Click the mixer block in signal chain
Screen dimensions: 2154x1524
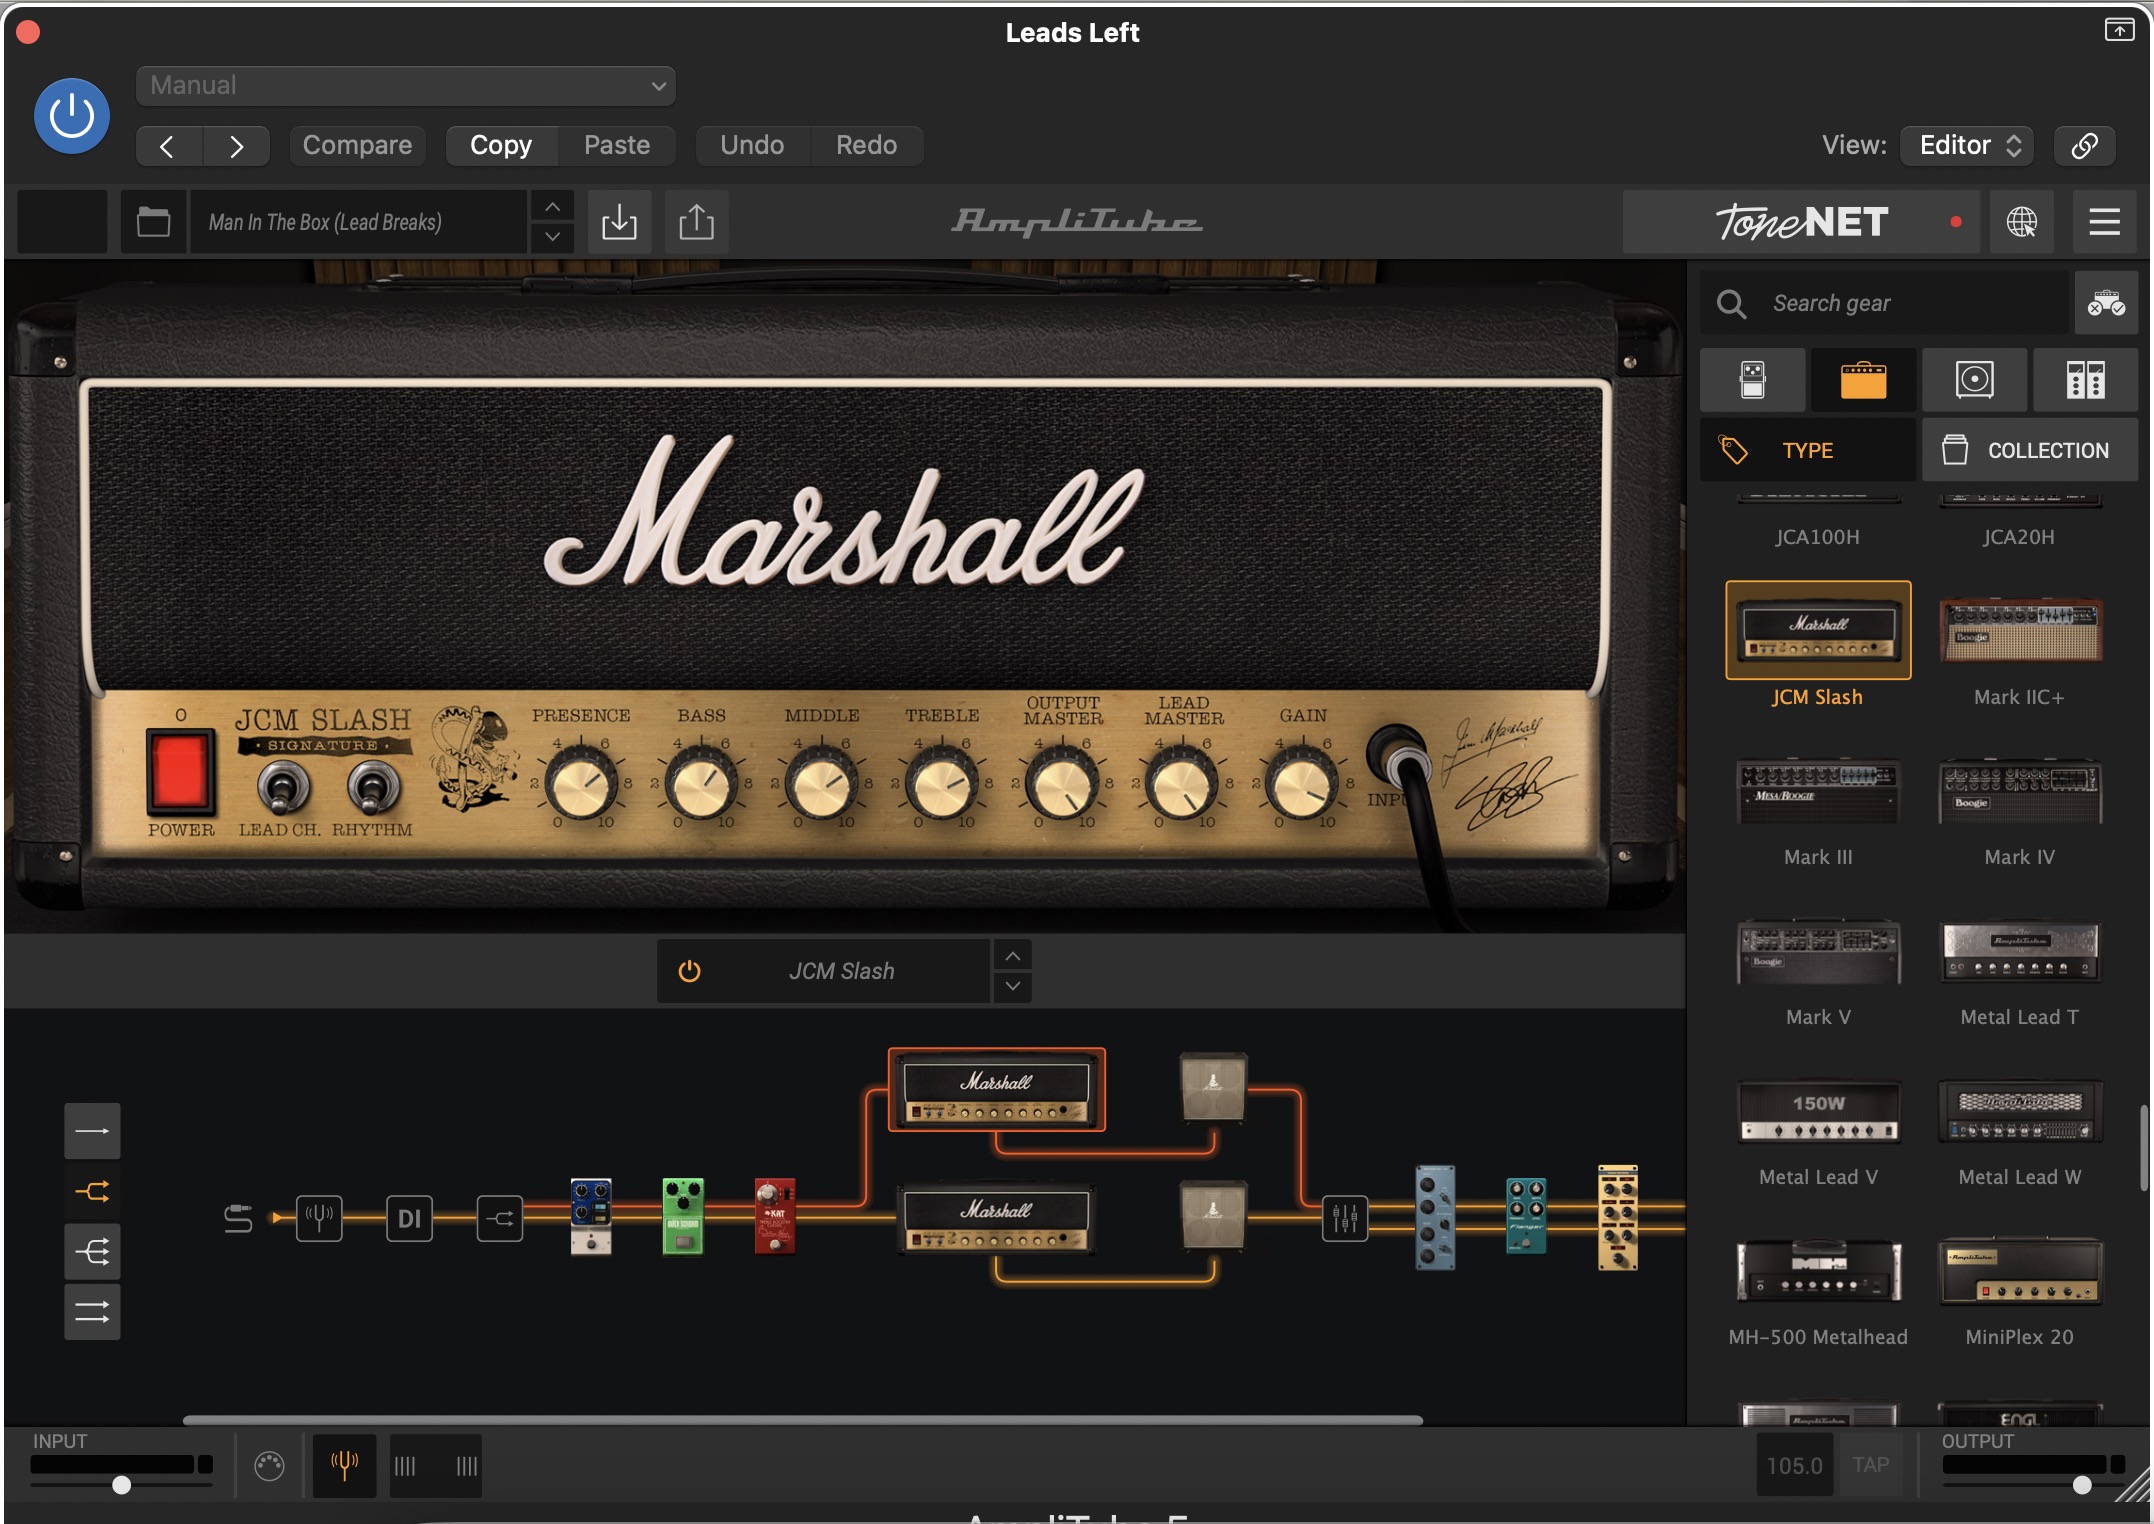point(1344,1217)
